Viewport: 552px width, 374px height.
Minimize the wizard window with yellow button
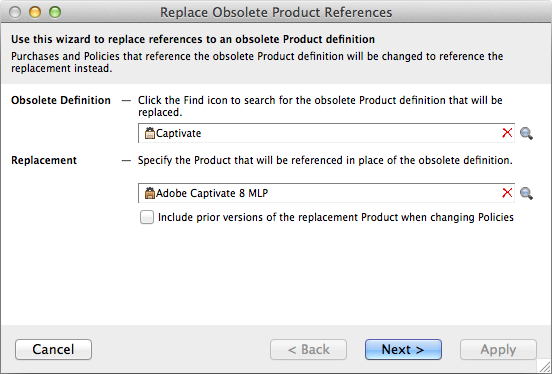click(35, 12)
